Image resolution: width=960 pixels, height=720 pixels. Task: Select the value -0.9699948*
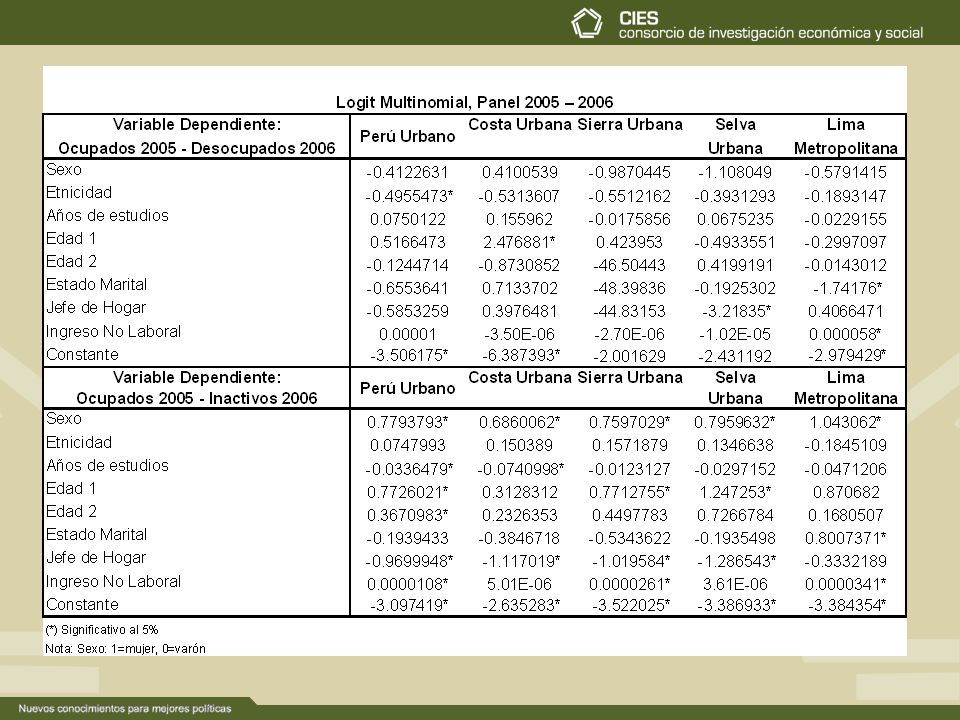click(409, 561)
